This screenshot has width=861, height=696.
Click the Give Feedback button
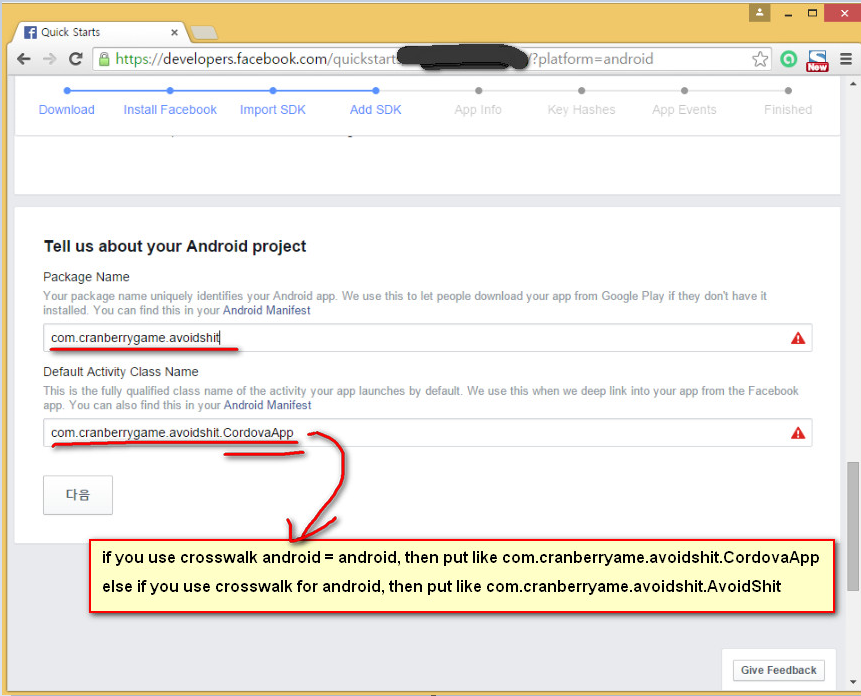pyautogui.click(x=779, y=670)
